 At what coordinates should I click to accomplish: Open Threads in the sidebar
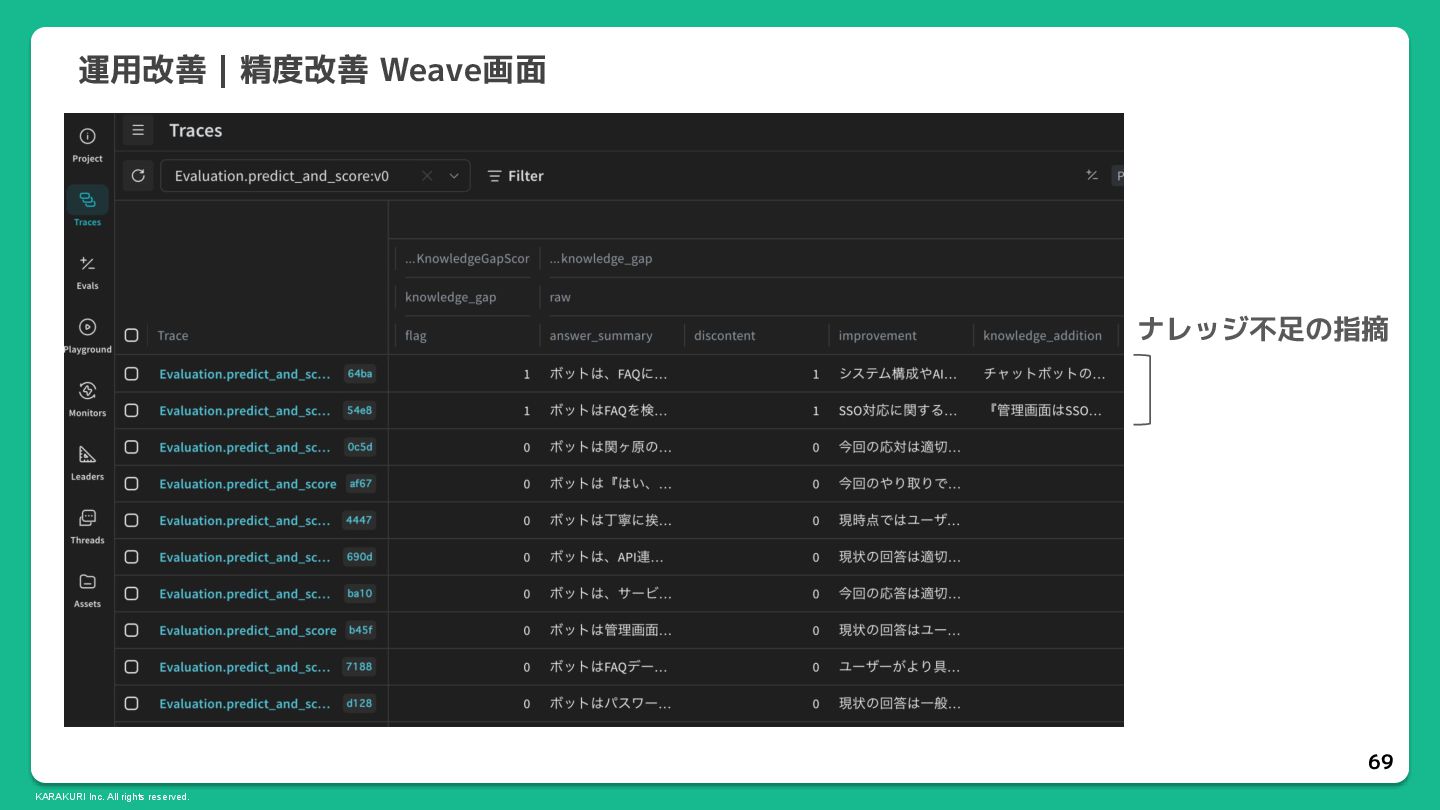tap(88, 525)
